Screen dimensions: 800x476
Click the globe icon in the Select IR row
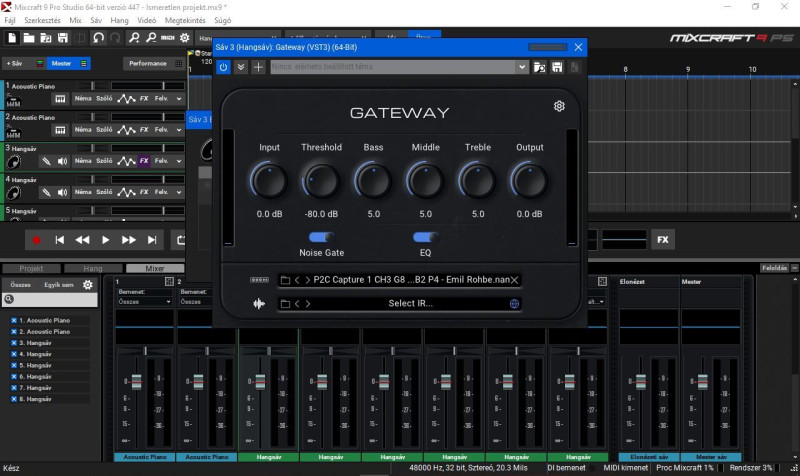(514, 304)
